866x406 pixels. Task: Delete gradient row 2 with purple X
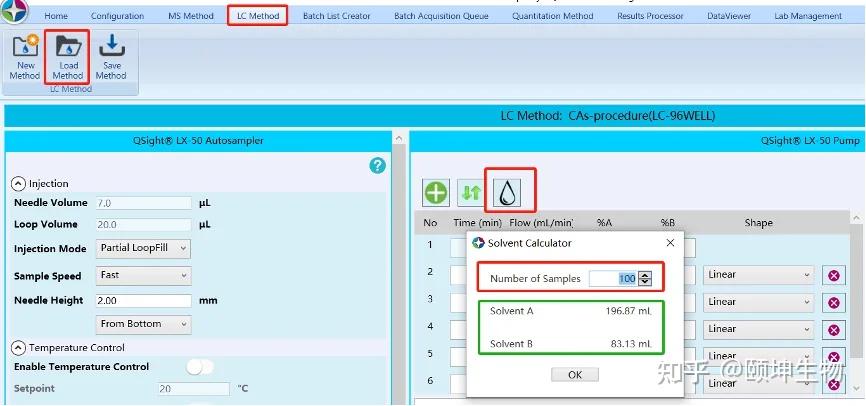click(x=833, y=275)
